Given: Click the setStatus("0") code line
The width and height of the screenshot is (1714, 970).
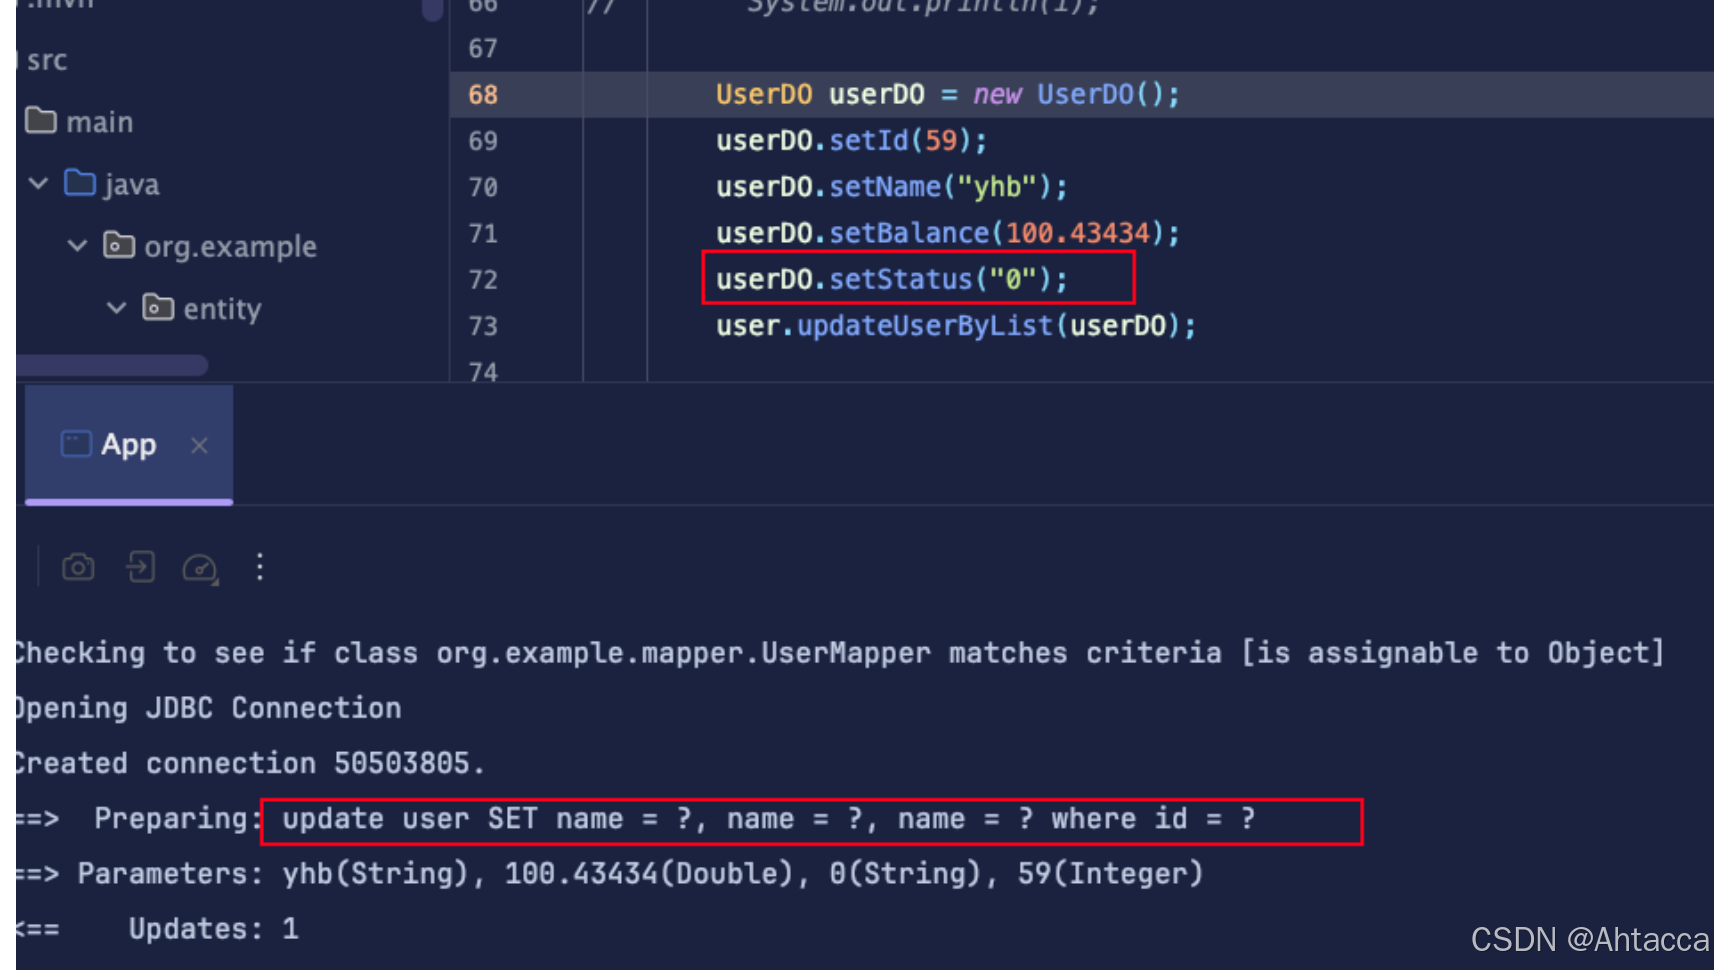Looking at the screenshot, I should (892, 279).
